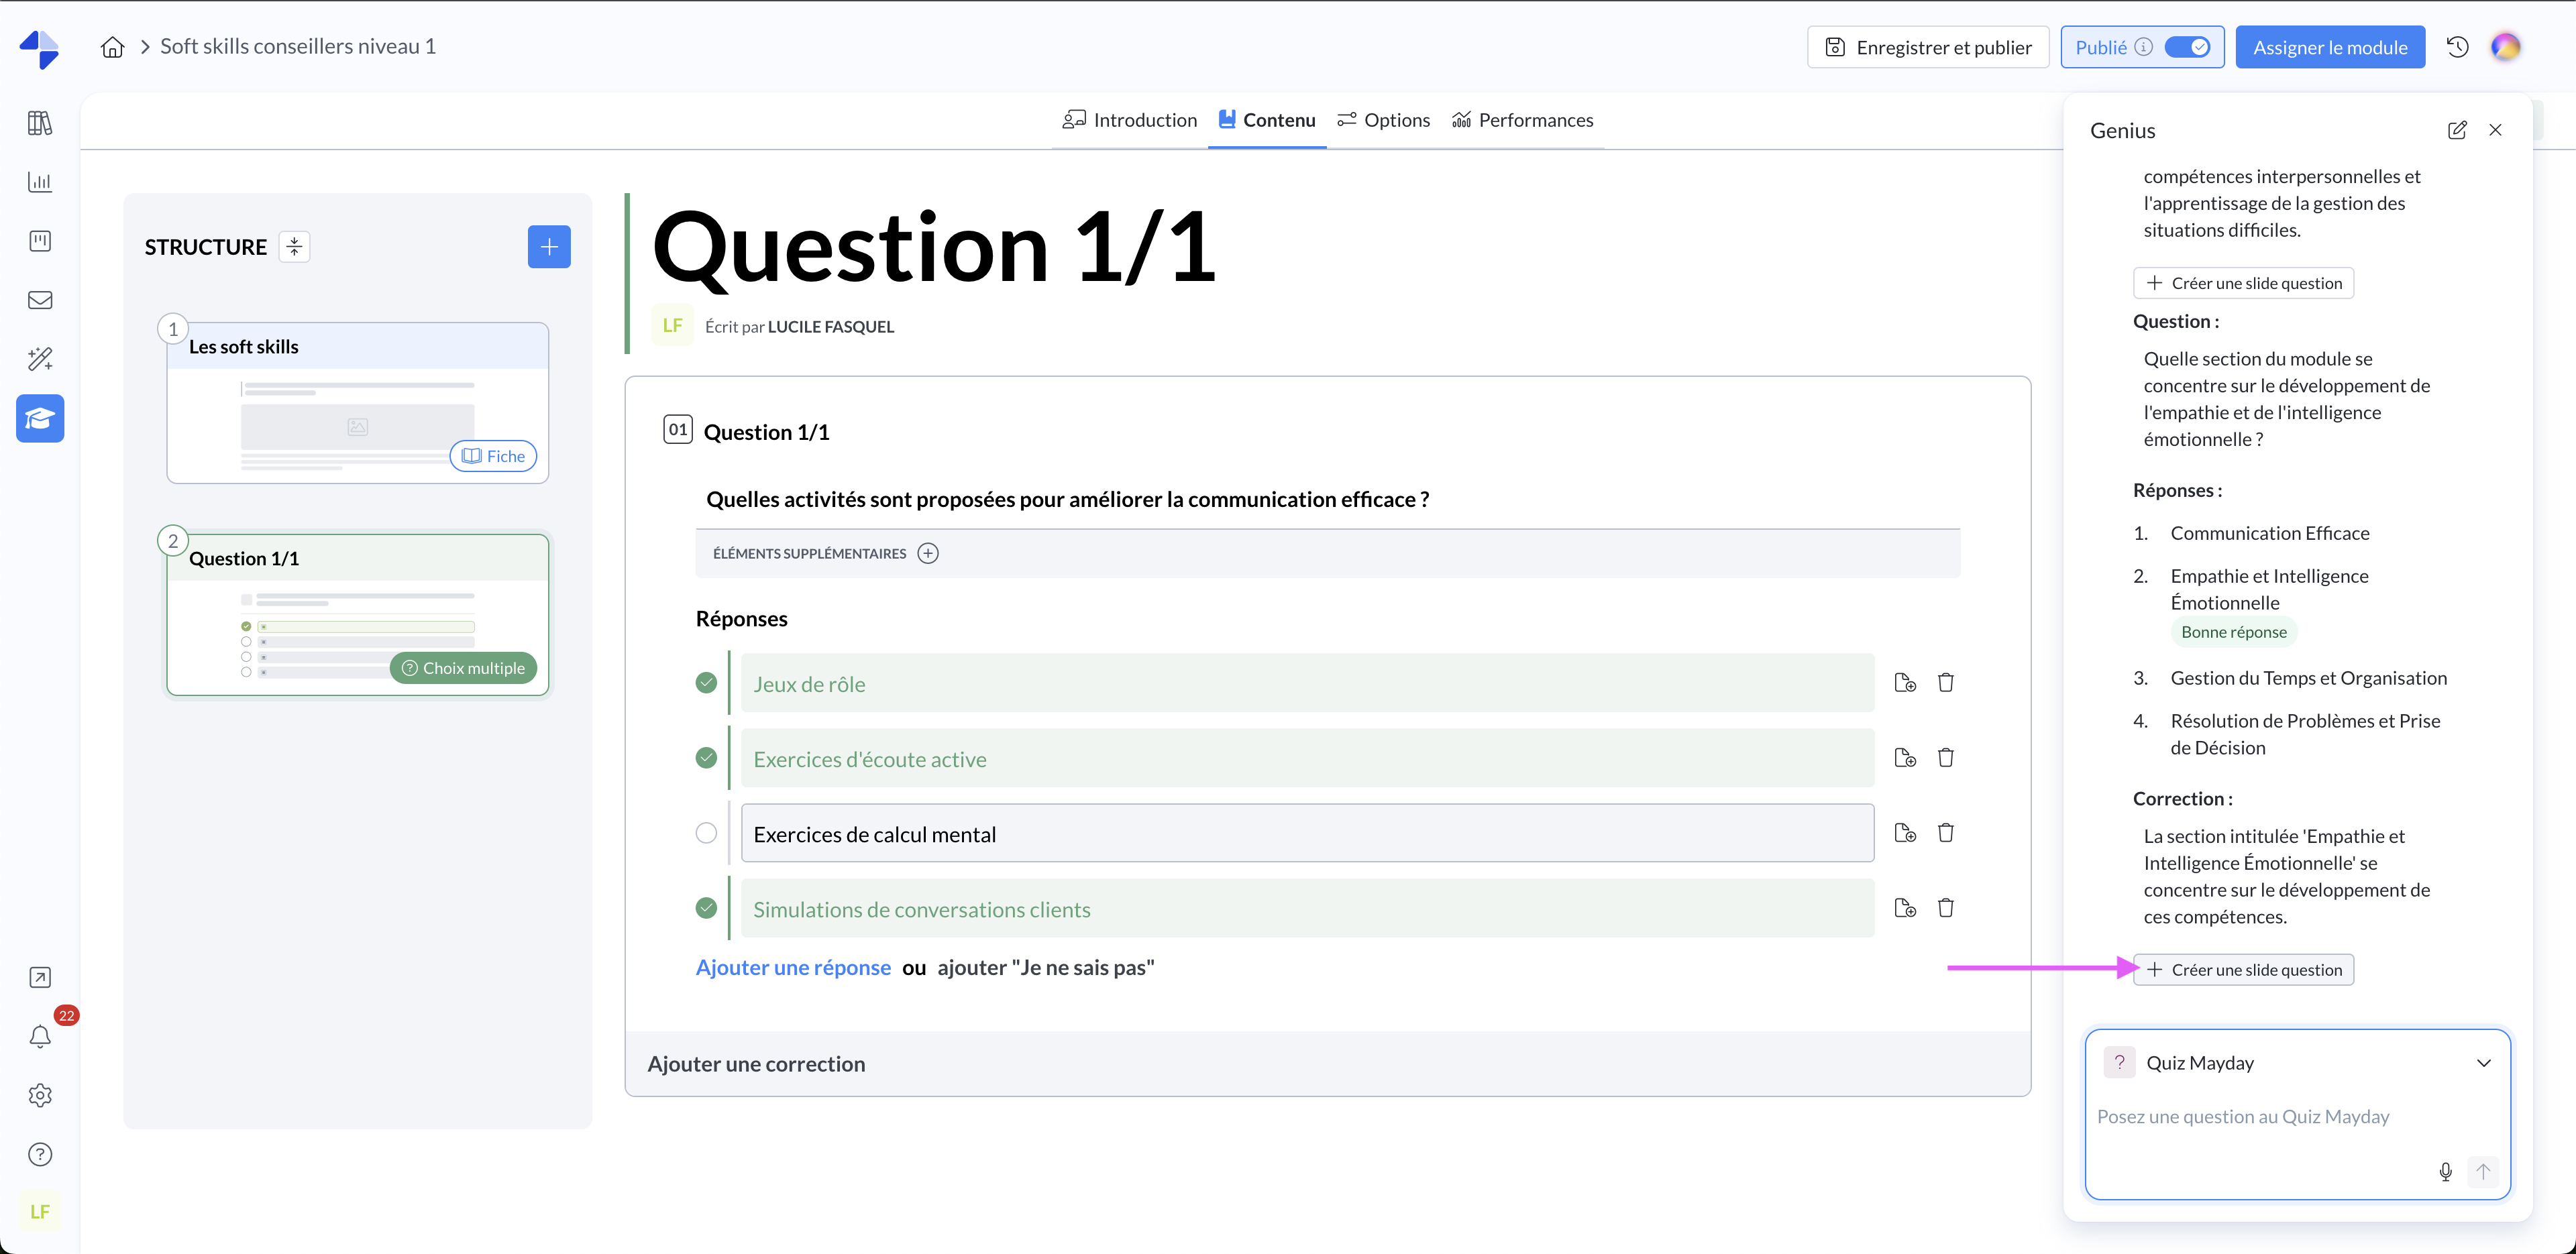Delete the "Jeux de rôle" answer
The width and height of the screenshot is (2576, 1254).
click(x=1945, y=683)
